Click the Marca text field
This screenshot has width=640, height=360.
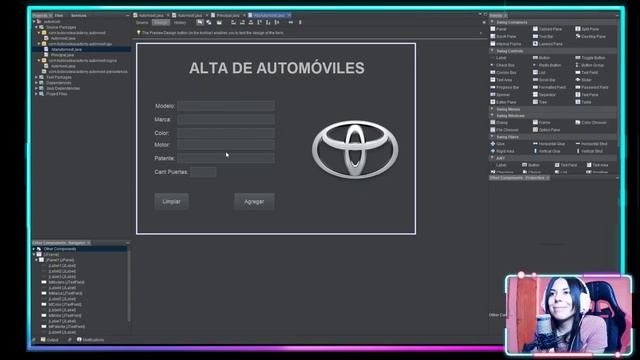226,119
